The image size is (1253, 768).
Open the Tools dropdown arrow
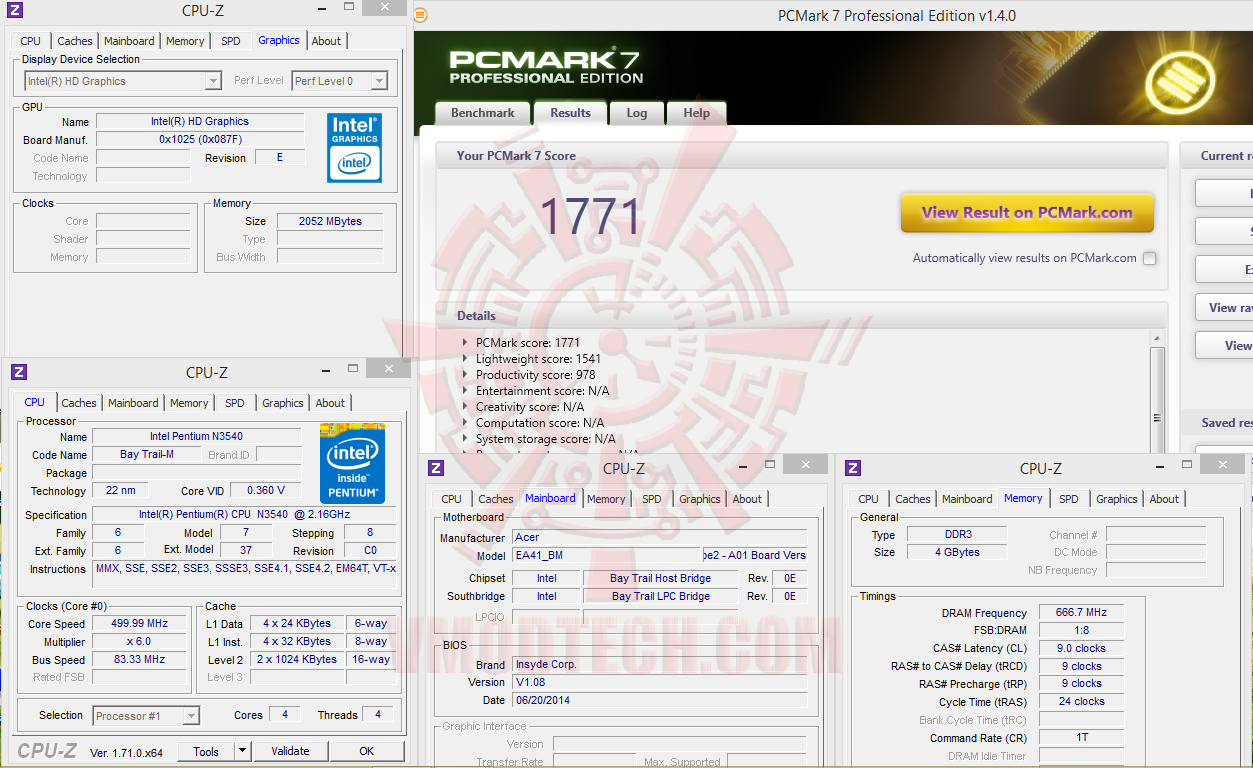pos(242,751)
